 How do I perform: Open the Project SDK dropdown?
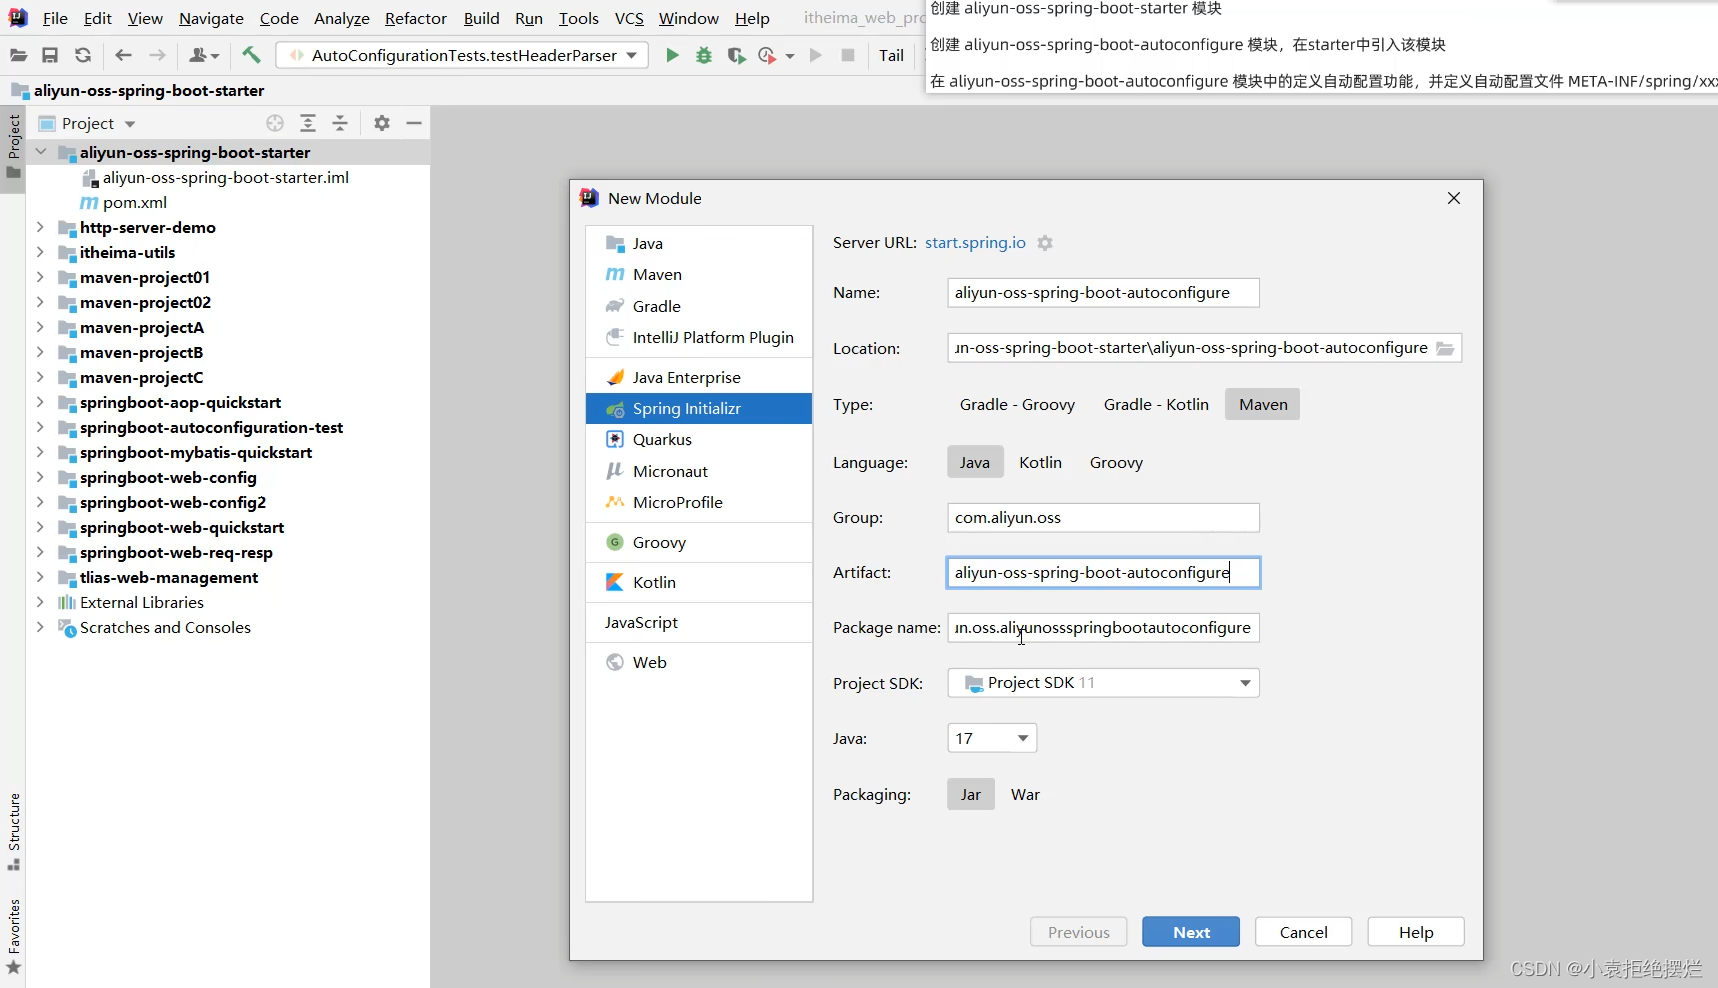click(1103, 683)
